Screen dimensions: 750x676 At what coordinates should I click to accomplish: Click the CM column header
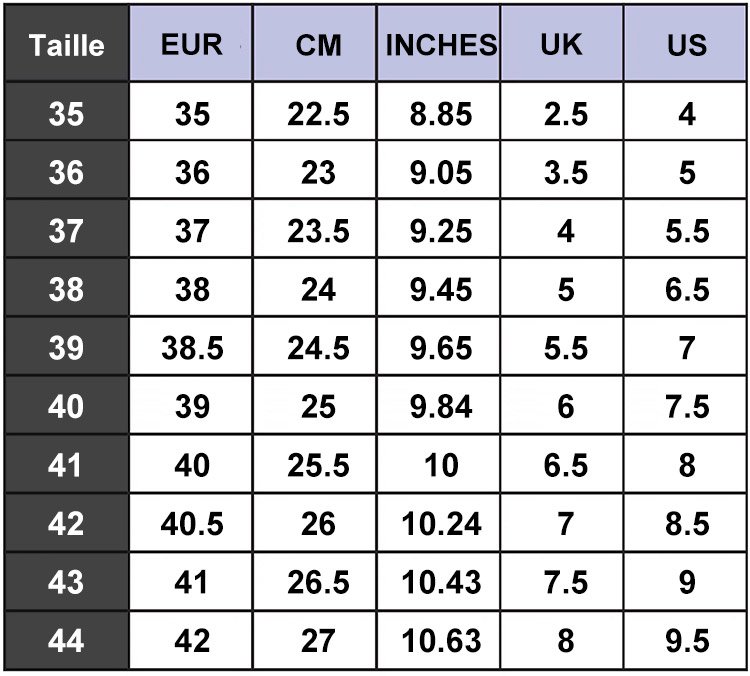[318, 45]
